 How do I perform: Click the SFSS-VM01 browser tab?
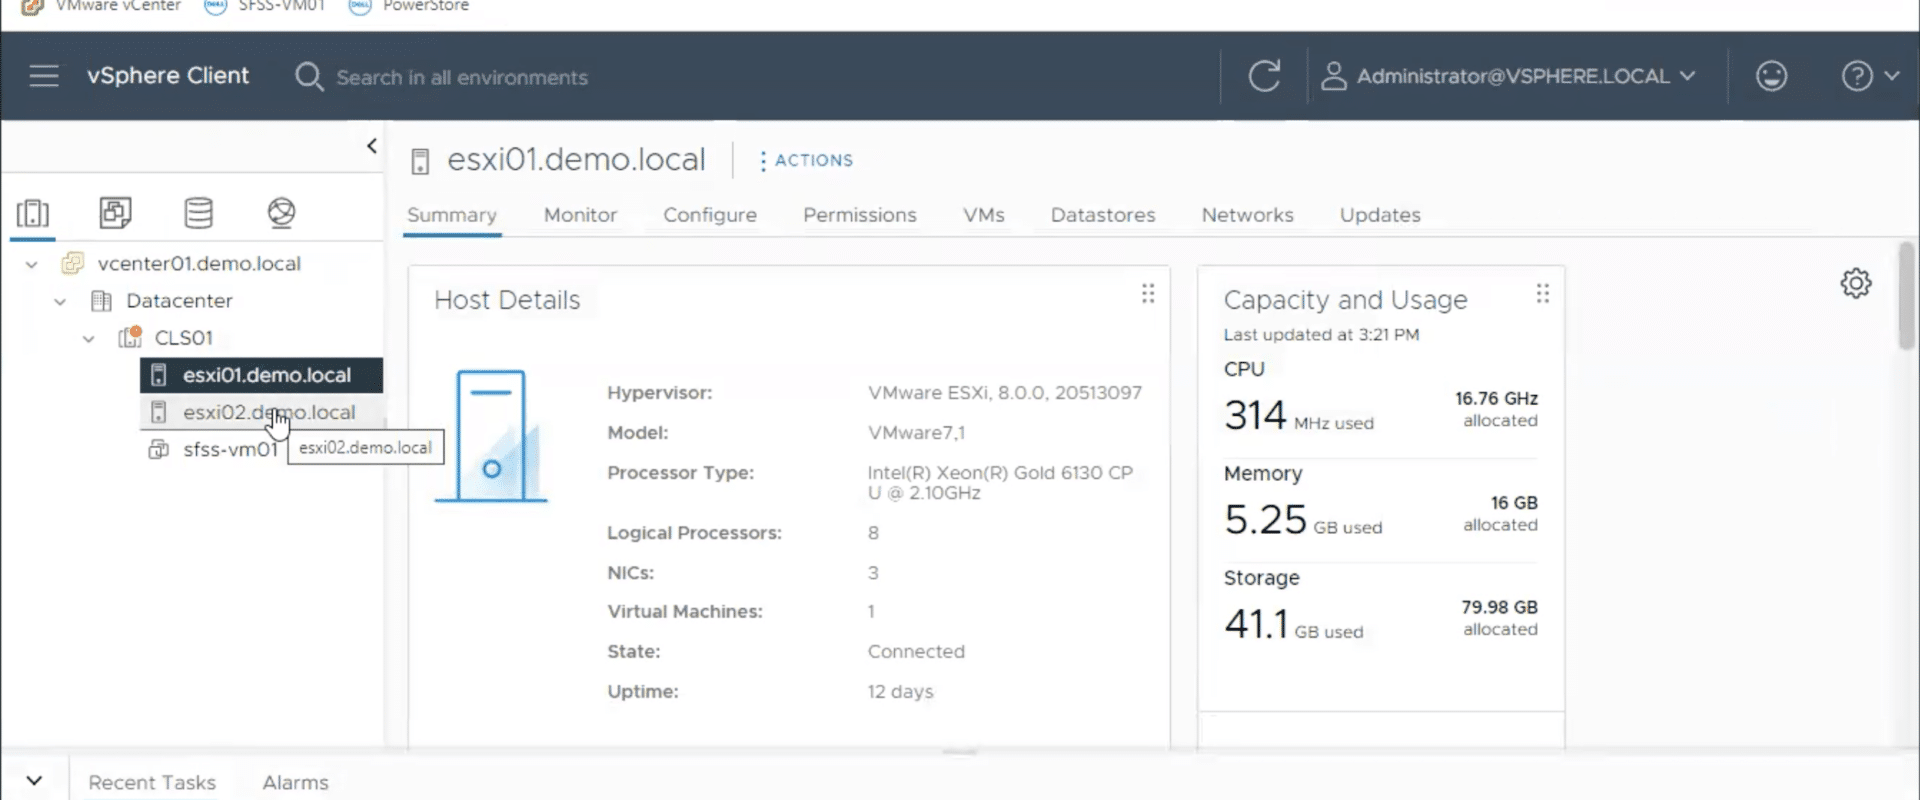(x=266, y=6)
